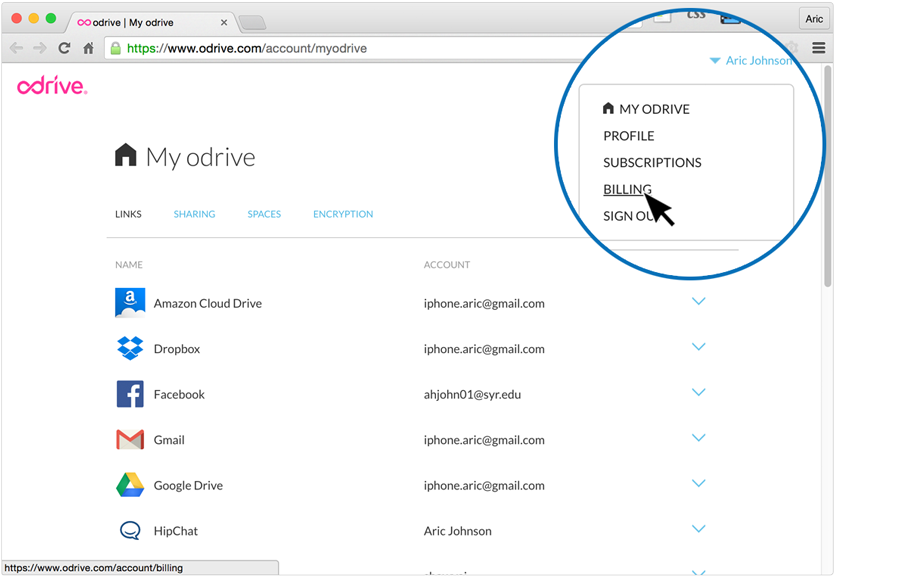Click the SSL padlock icon
The width and height of the screenshot is (900, 582).
point(115,48)
